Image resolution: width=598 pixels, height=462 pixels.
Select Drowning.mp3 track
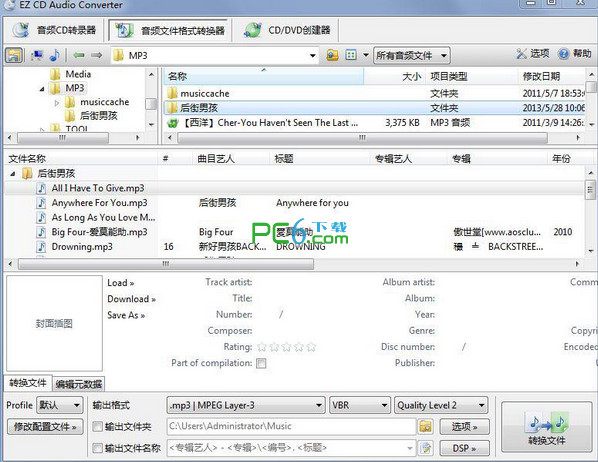pyautogui.click(x=82, y=247)
